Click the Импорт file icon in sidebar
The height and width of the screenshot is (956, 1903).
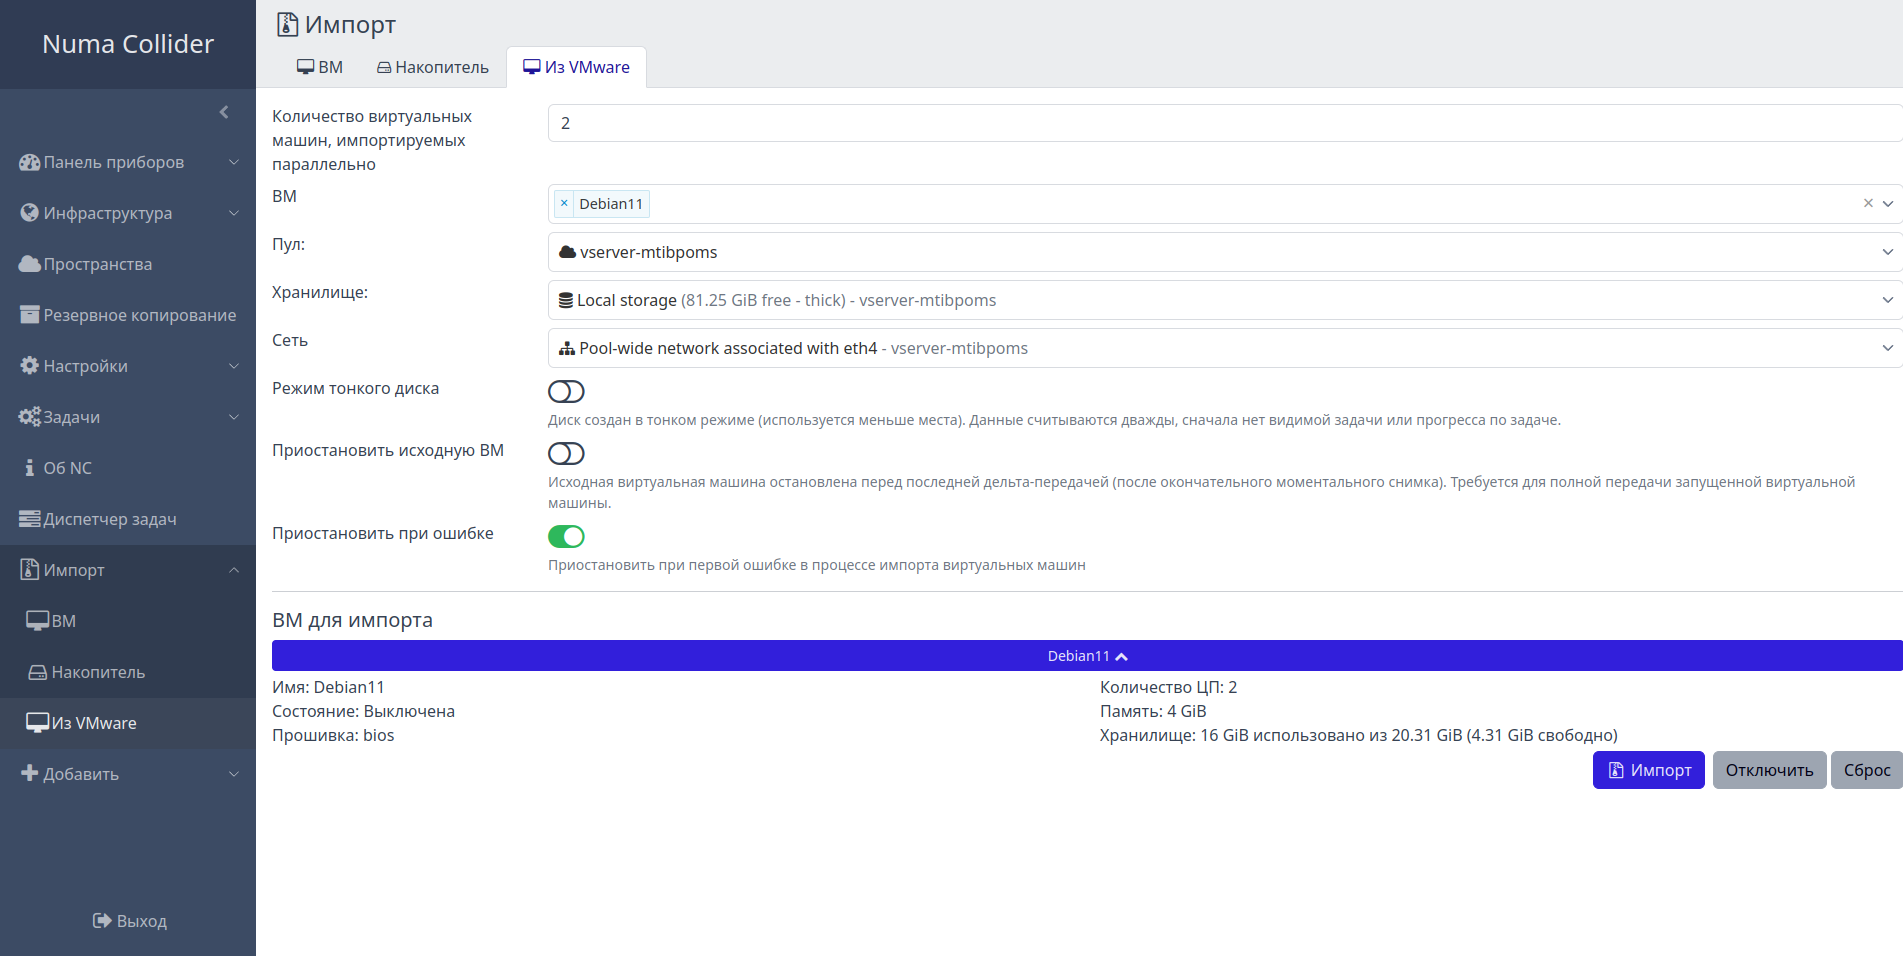30,570
